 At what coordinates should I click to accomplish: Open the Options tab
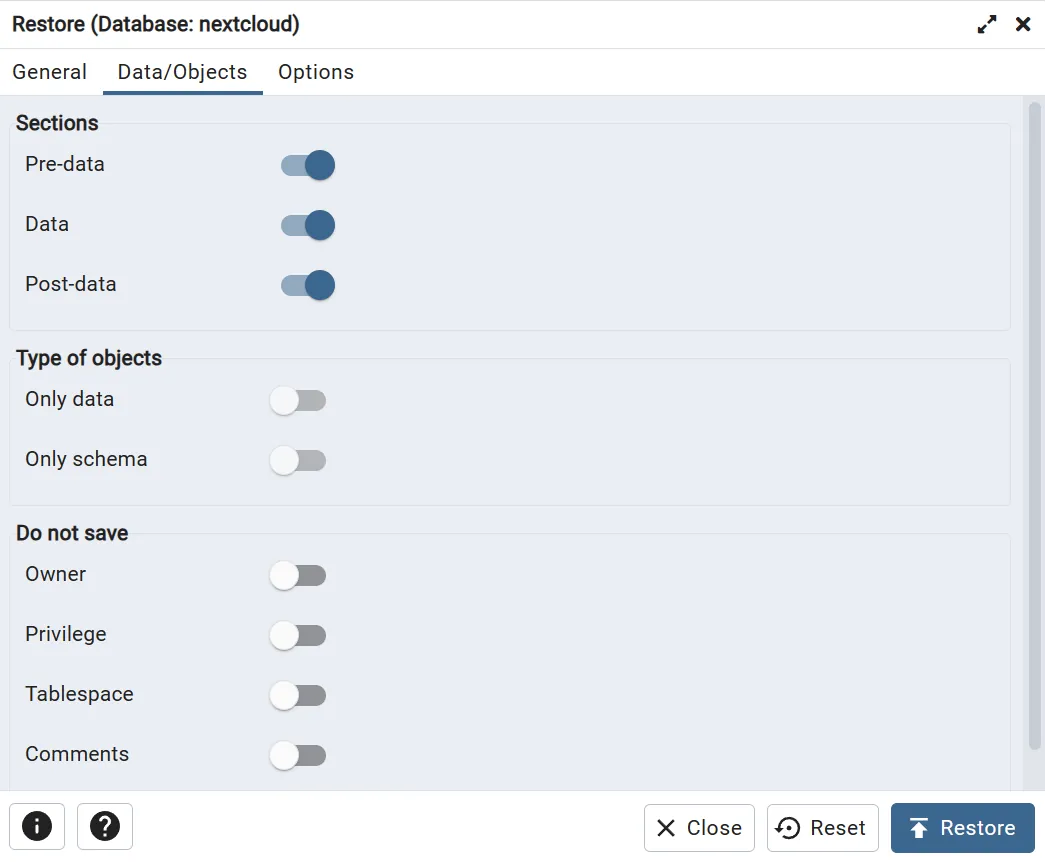(x=316, y=72)
